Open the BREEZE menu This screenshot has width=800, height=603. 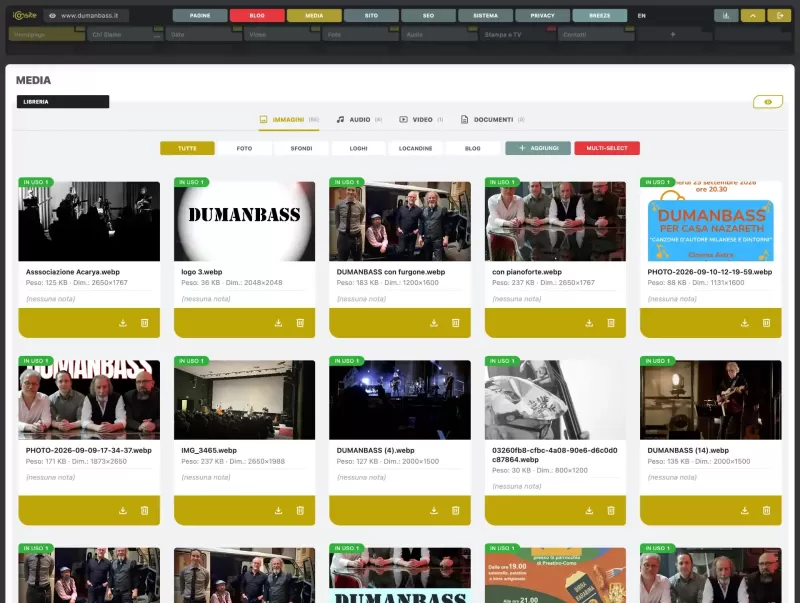pos(600,16)
